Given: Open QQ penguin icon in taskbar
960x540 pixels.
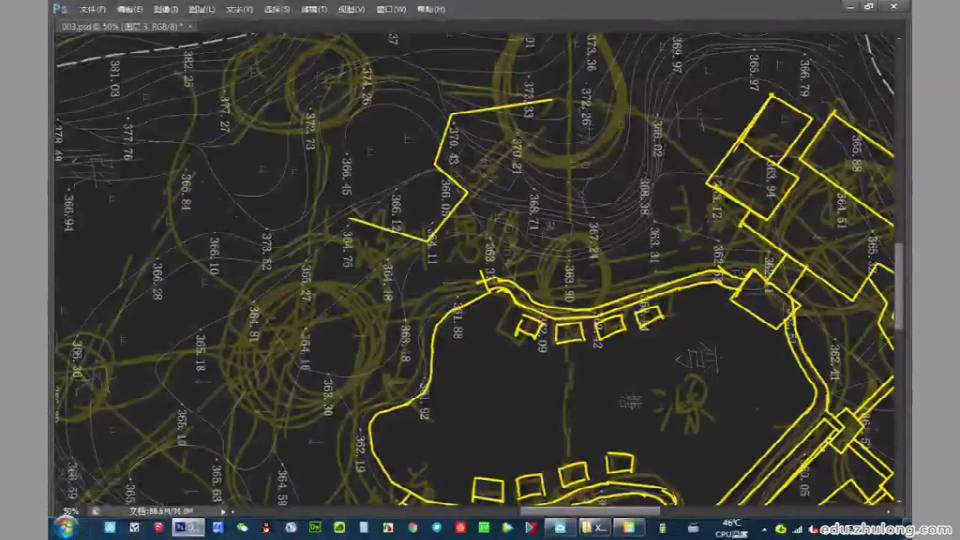Looking at the screenshot, I should tap(266, 527).
